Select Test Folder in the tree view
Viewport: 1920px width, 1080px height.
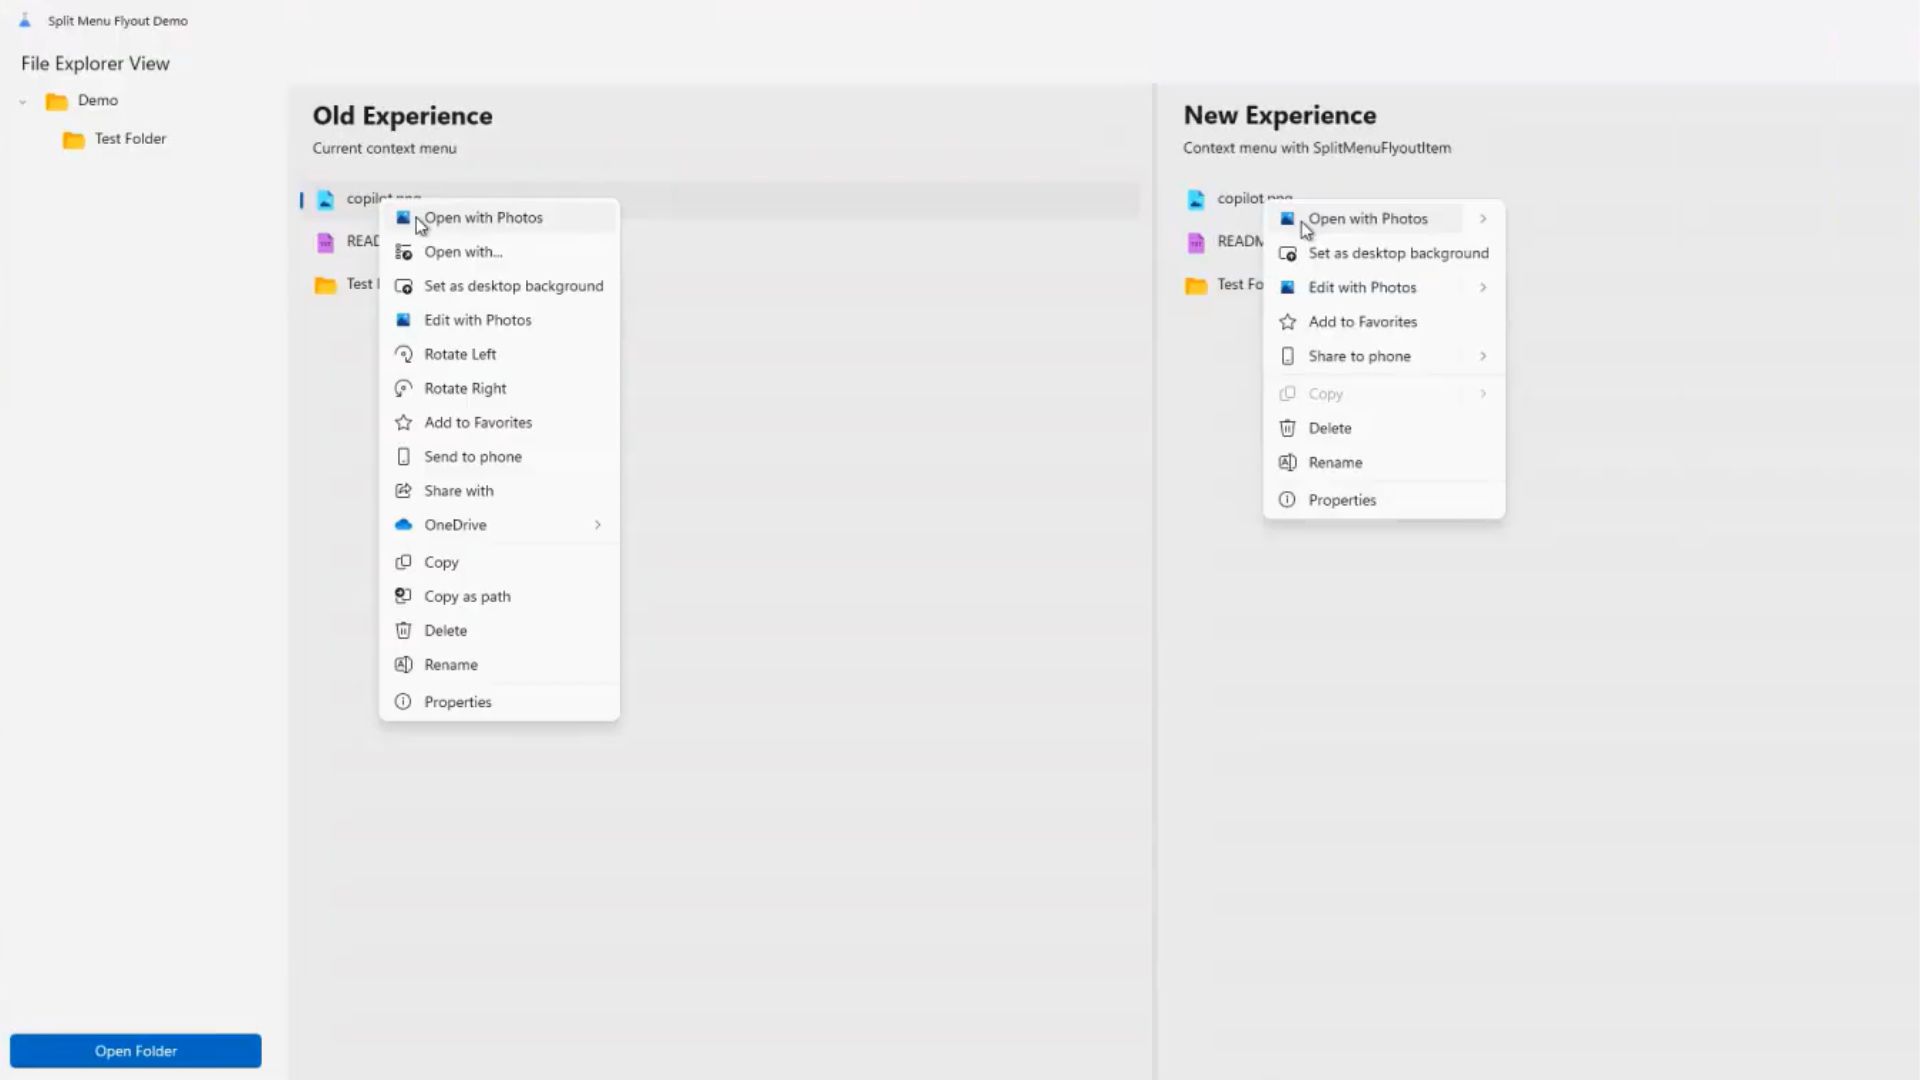[x=130, y=139]
